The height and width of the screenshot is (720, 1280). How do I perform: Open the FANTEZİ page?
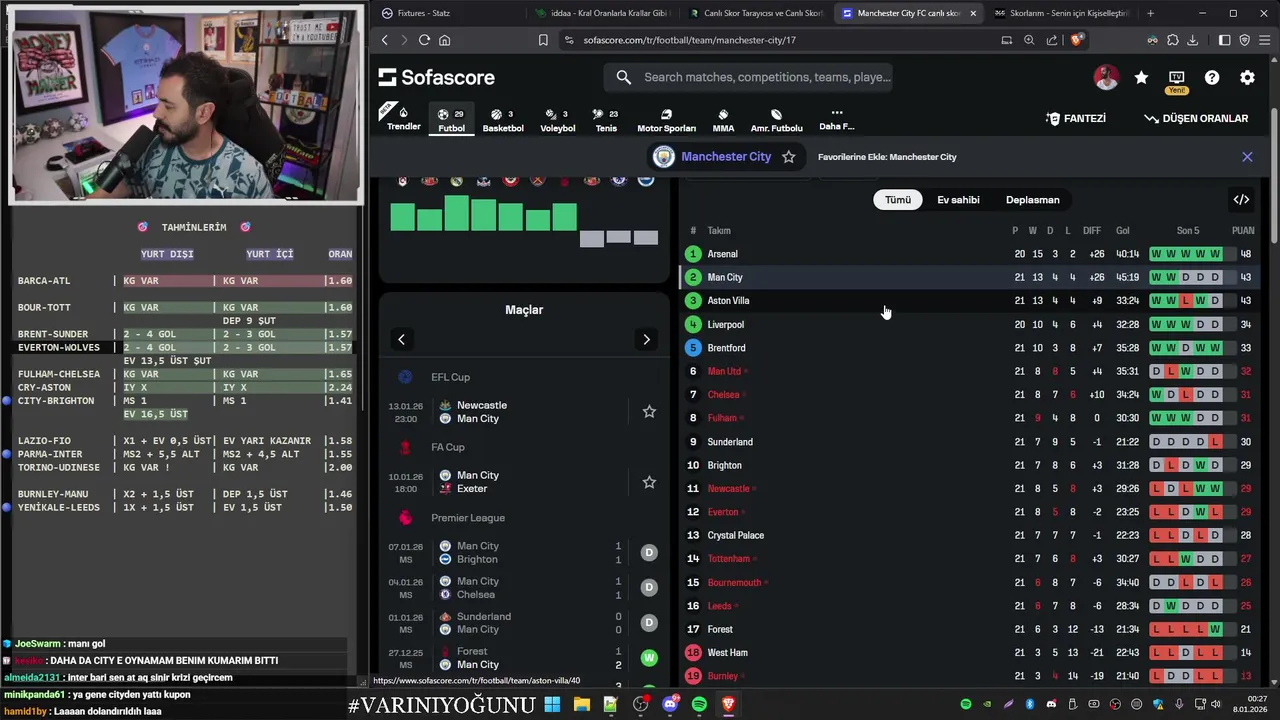point(1076,118)
